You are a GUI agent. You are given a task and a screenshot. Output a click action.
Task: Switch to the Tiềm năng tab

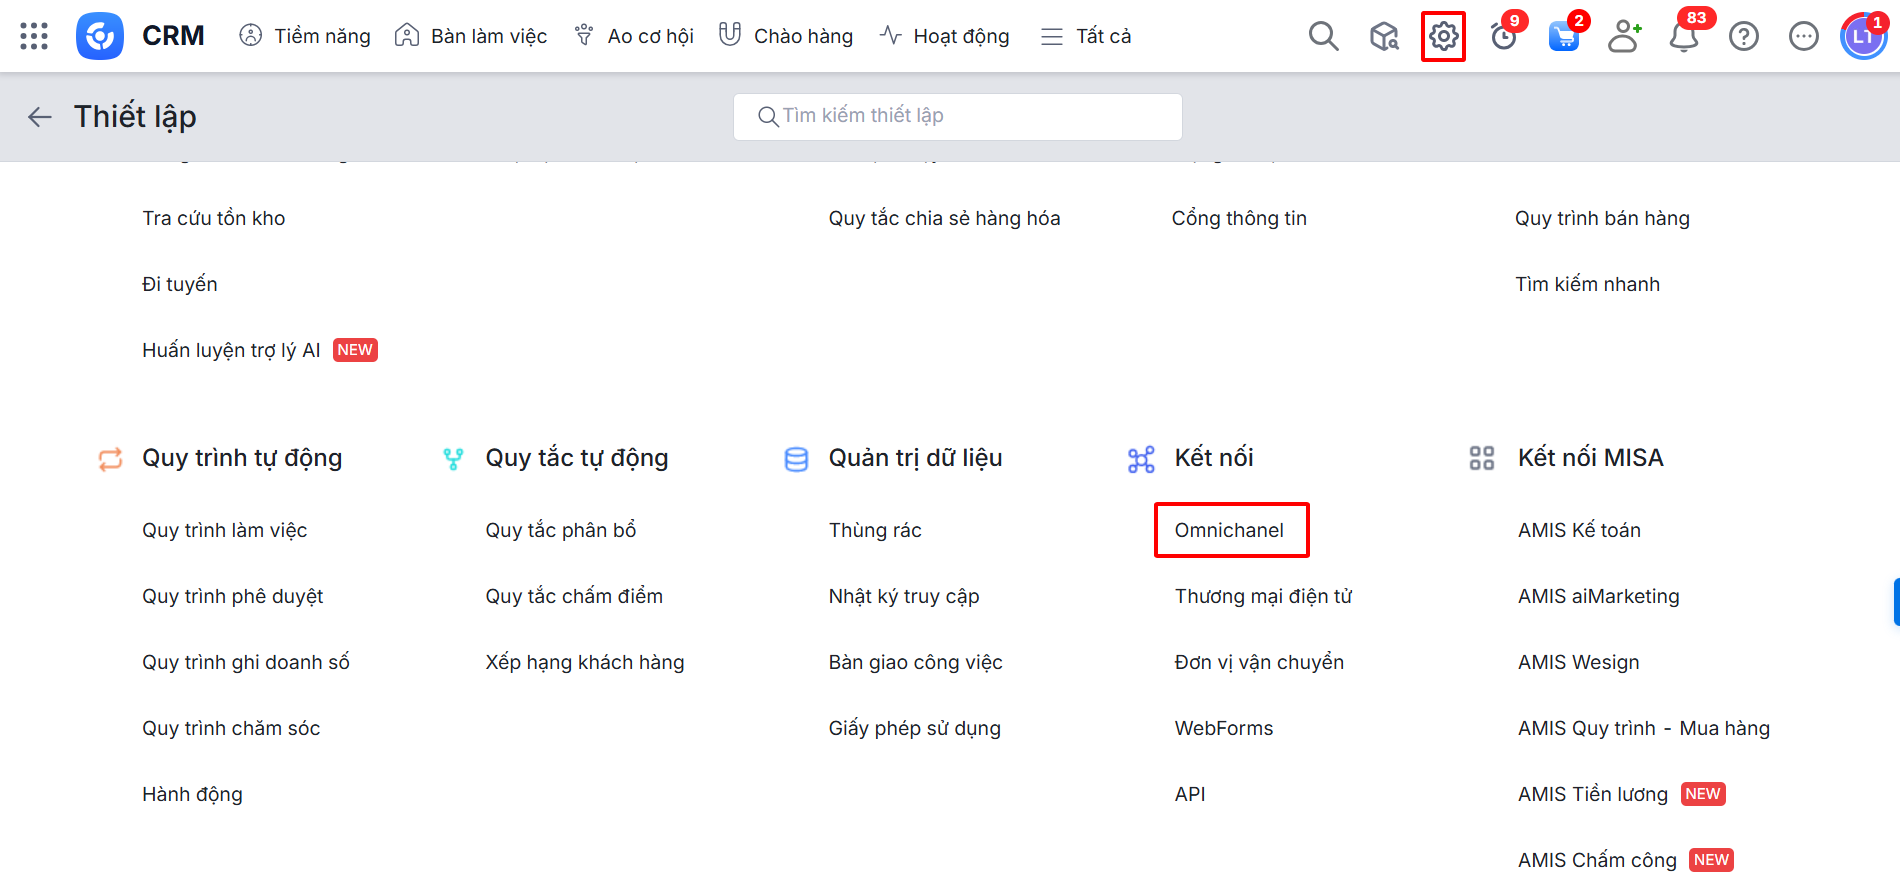click(x=305, y=37)
